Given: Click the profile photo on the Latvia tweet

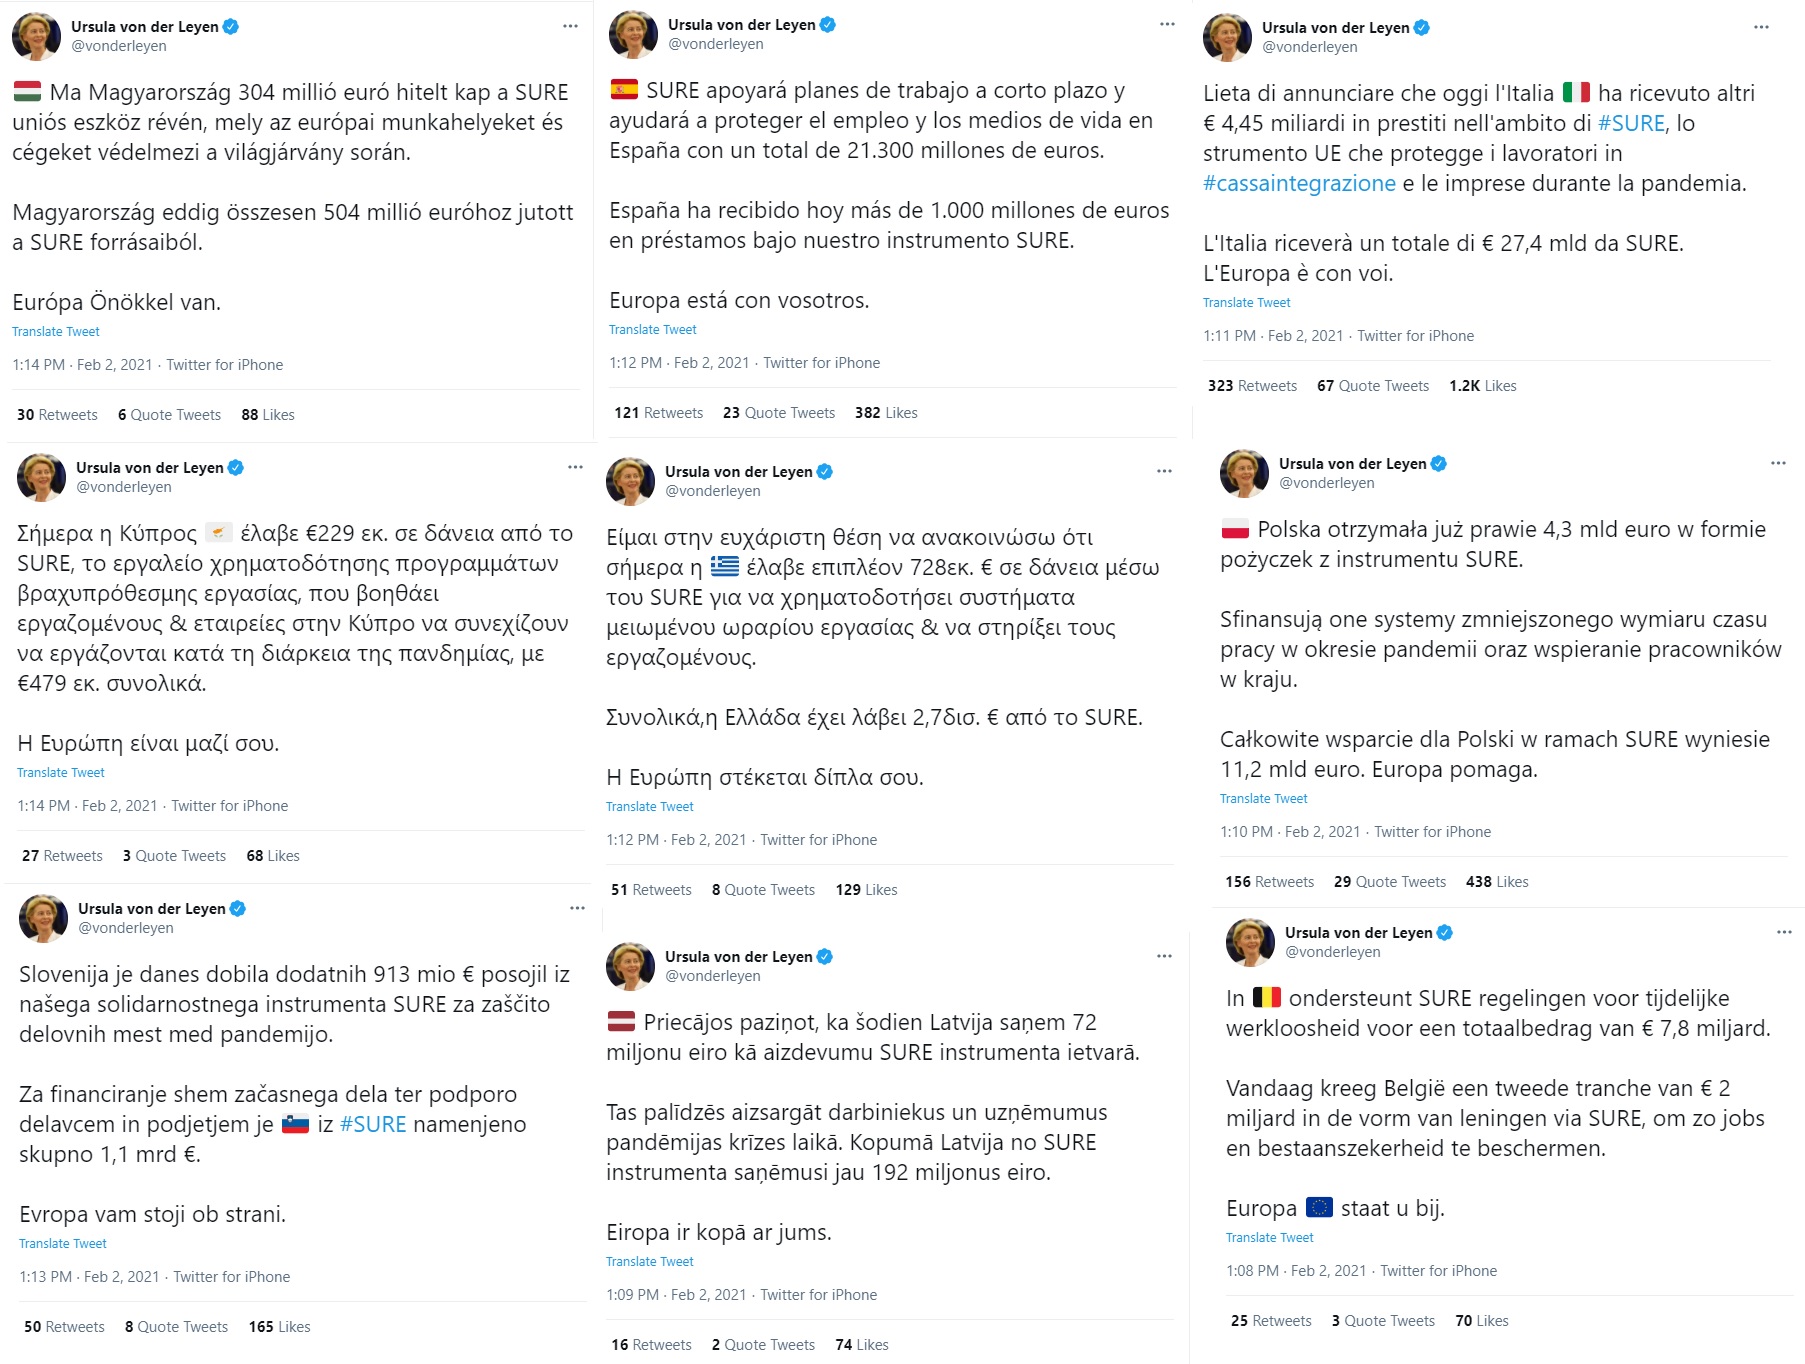Looking at the screenshot, I should 630,966.
